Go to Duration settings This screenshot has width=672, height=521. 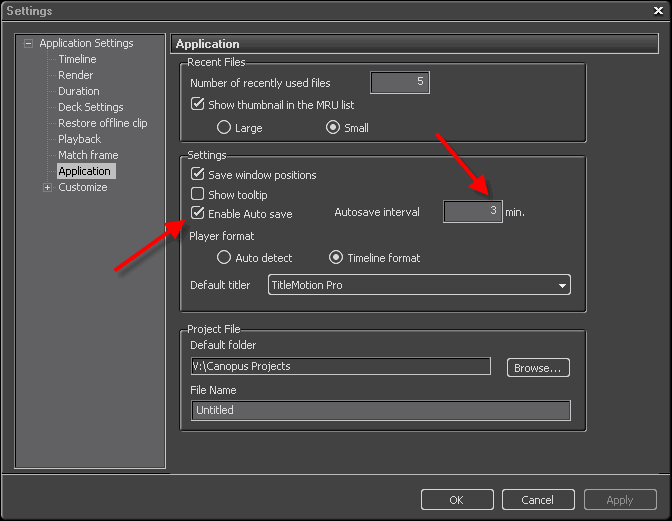(79, 91)
